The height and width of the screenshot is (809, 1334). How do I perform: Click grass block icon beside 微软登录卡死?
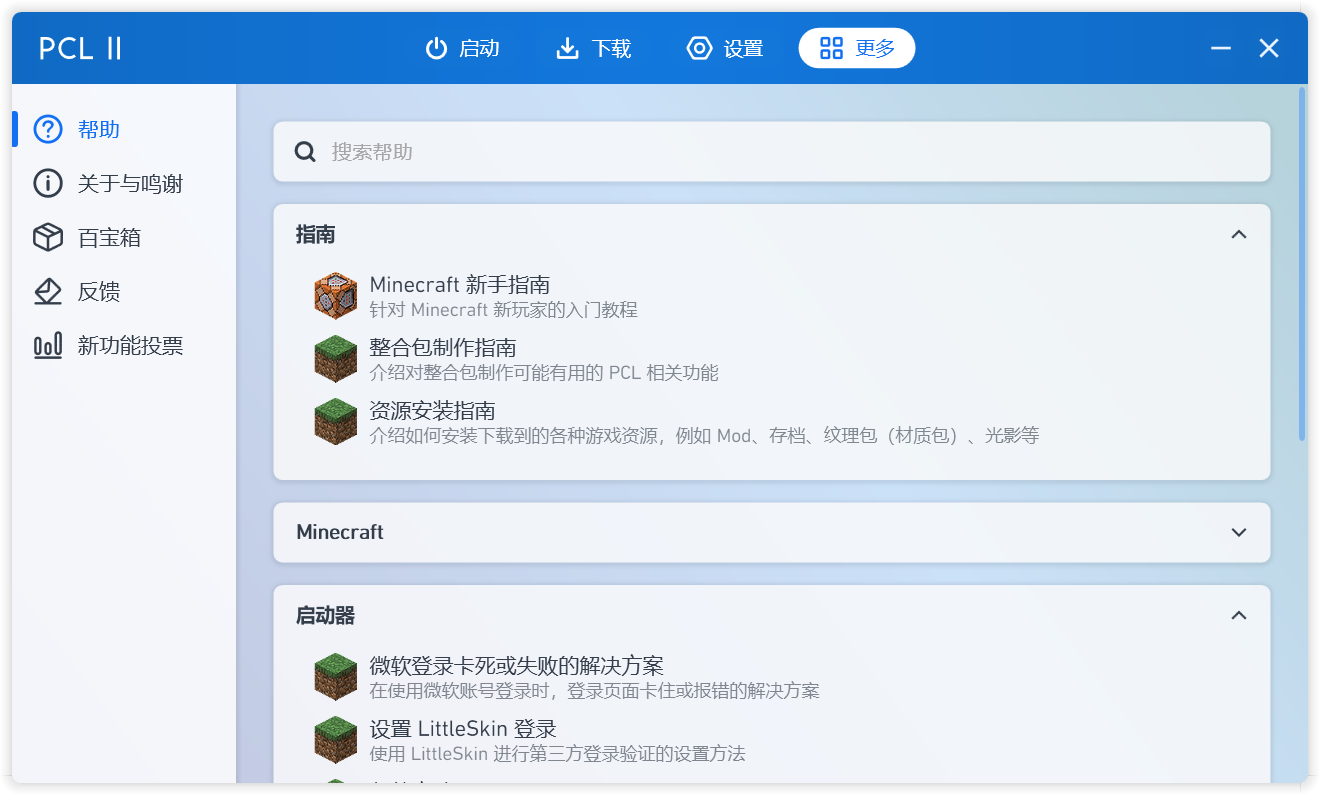336,677
